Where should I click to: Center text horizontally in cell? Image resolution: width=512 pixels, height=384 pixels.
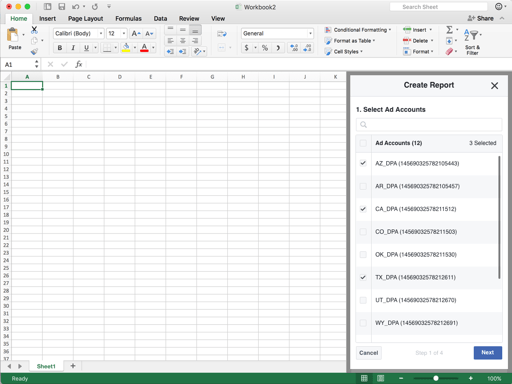(x=183, y=41)
